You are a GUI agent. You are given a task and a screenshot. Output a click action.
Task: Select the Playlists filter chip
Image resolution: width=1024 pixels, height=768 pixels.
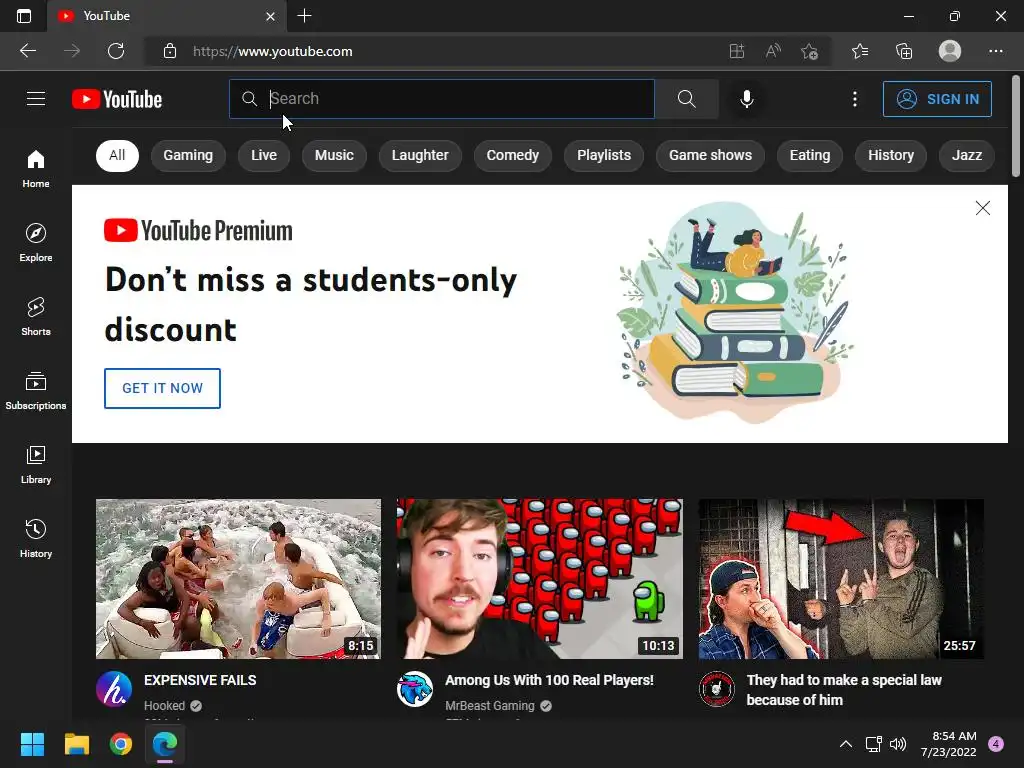pos(604,155)
